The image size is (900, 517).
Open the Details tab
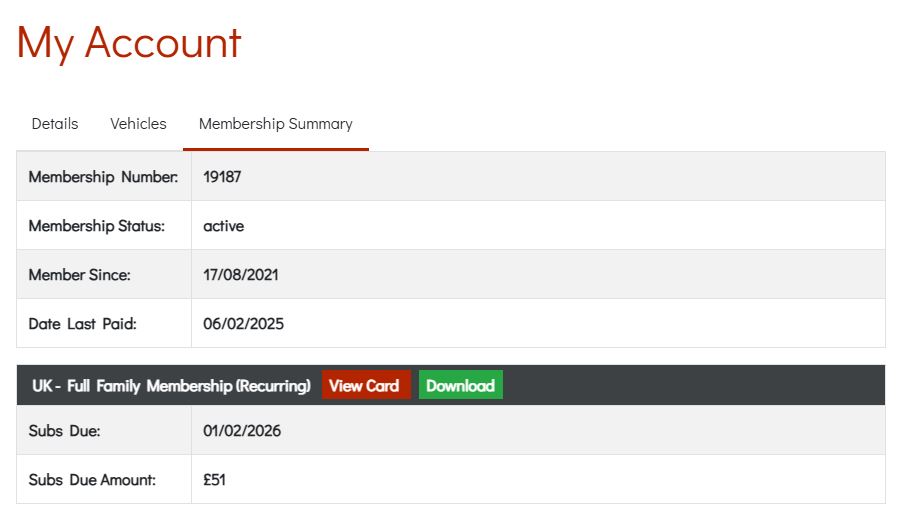pyautogui.click(x=55, y=124)
